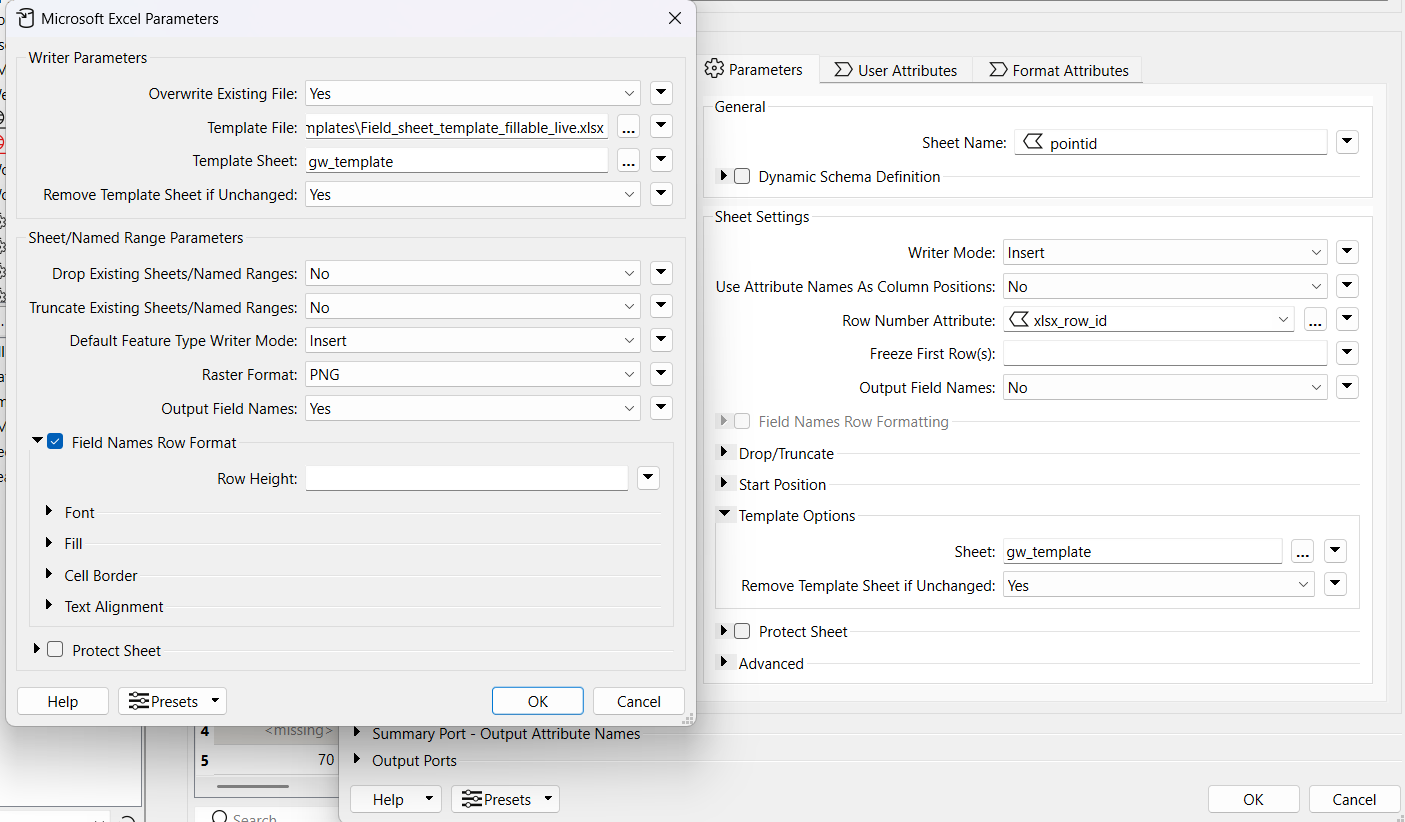Click OK in the background feature type dialog
The width and height of the screenshot is (1405, 822).
click(x=1254, y=799)
